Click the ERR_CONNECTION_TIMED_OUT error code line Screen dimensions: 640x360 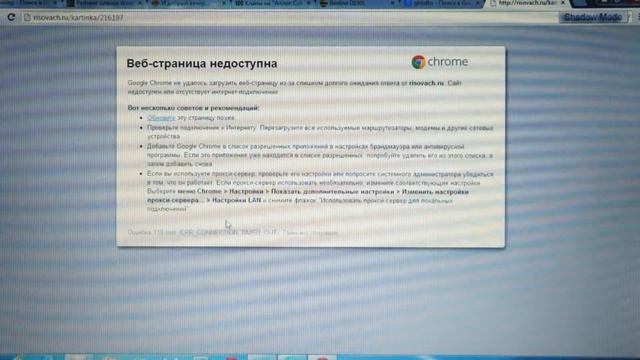pyautogui.click(x=233, y=233)
